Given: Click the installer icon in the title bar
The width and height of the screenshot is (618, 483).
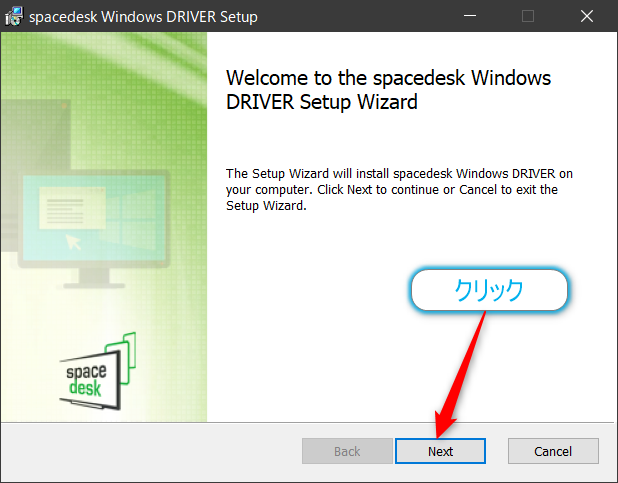Looking at the screenshot, I should 14,17.
